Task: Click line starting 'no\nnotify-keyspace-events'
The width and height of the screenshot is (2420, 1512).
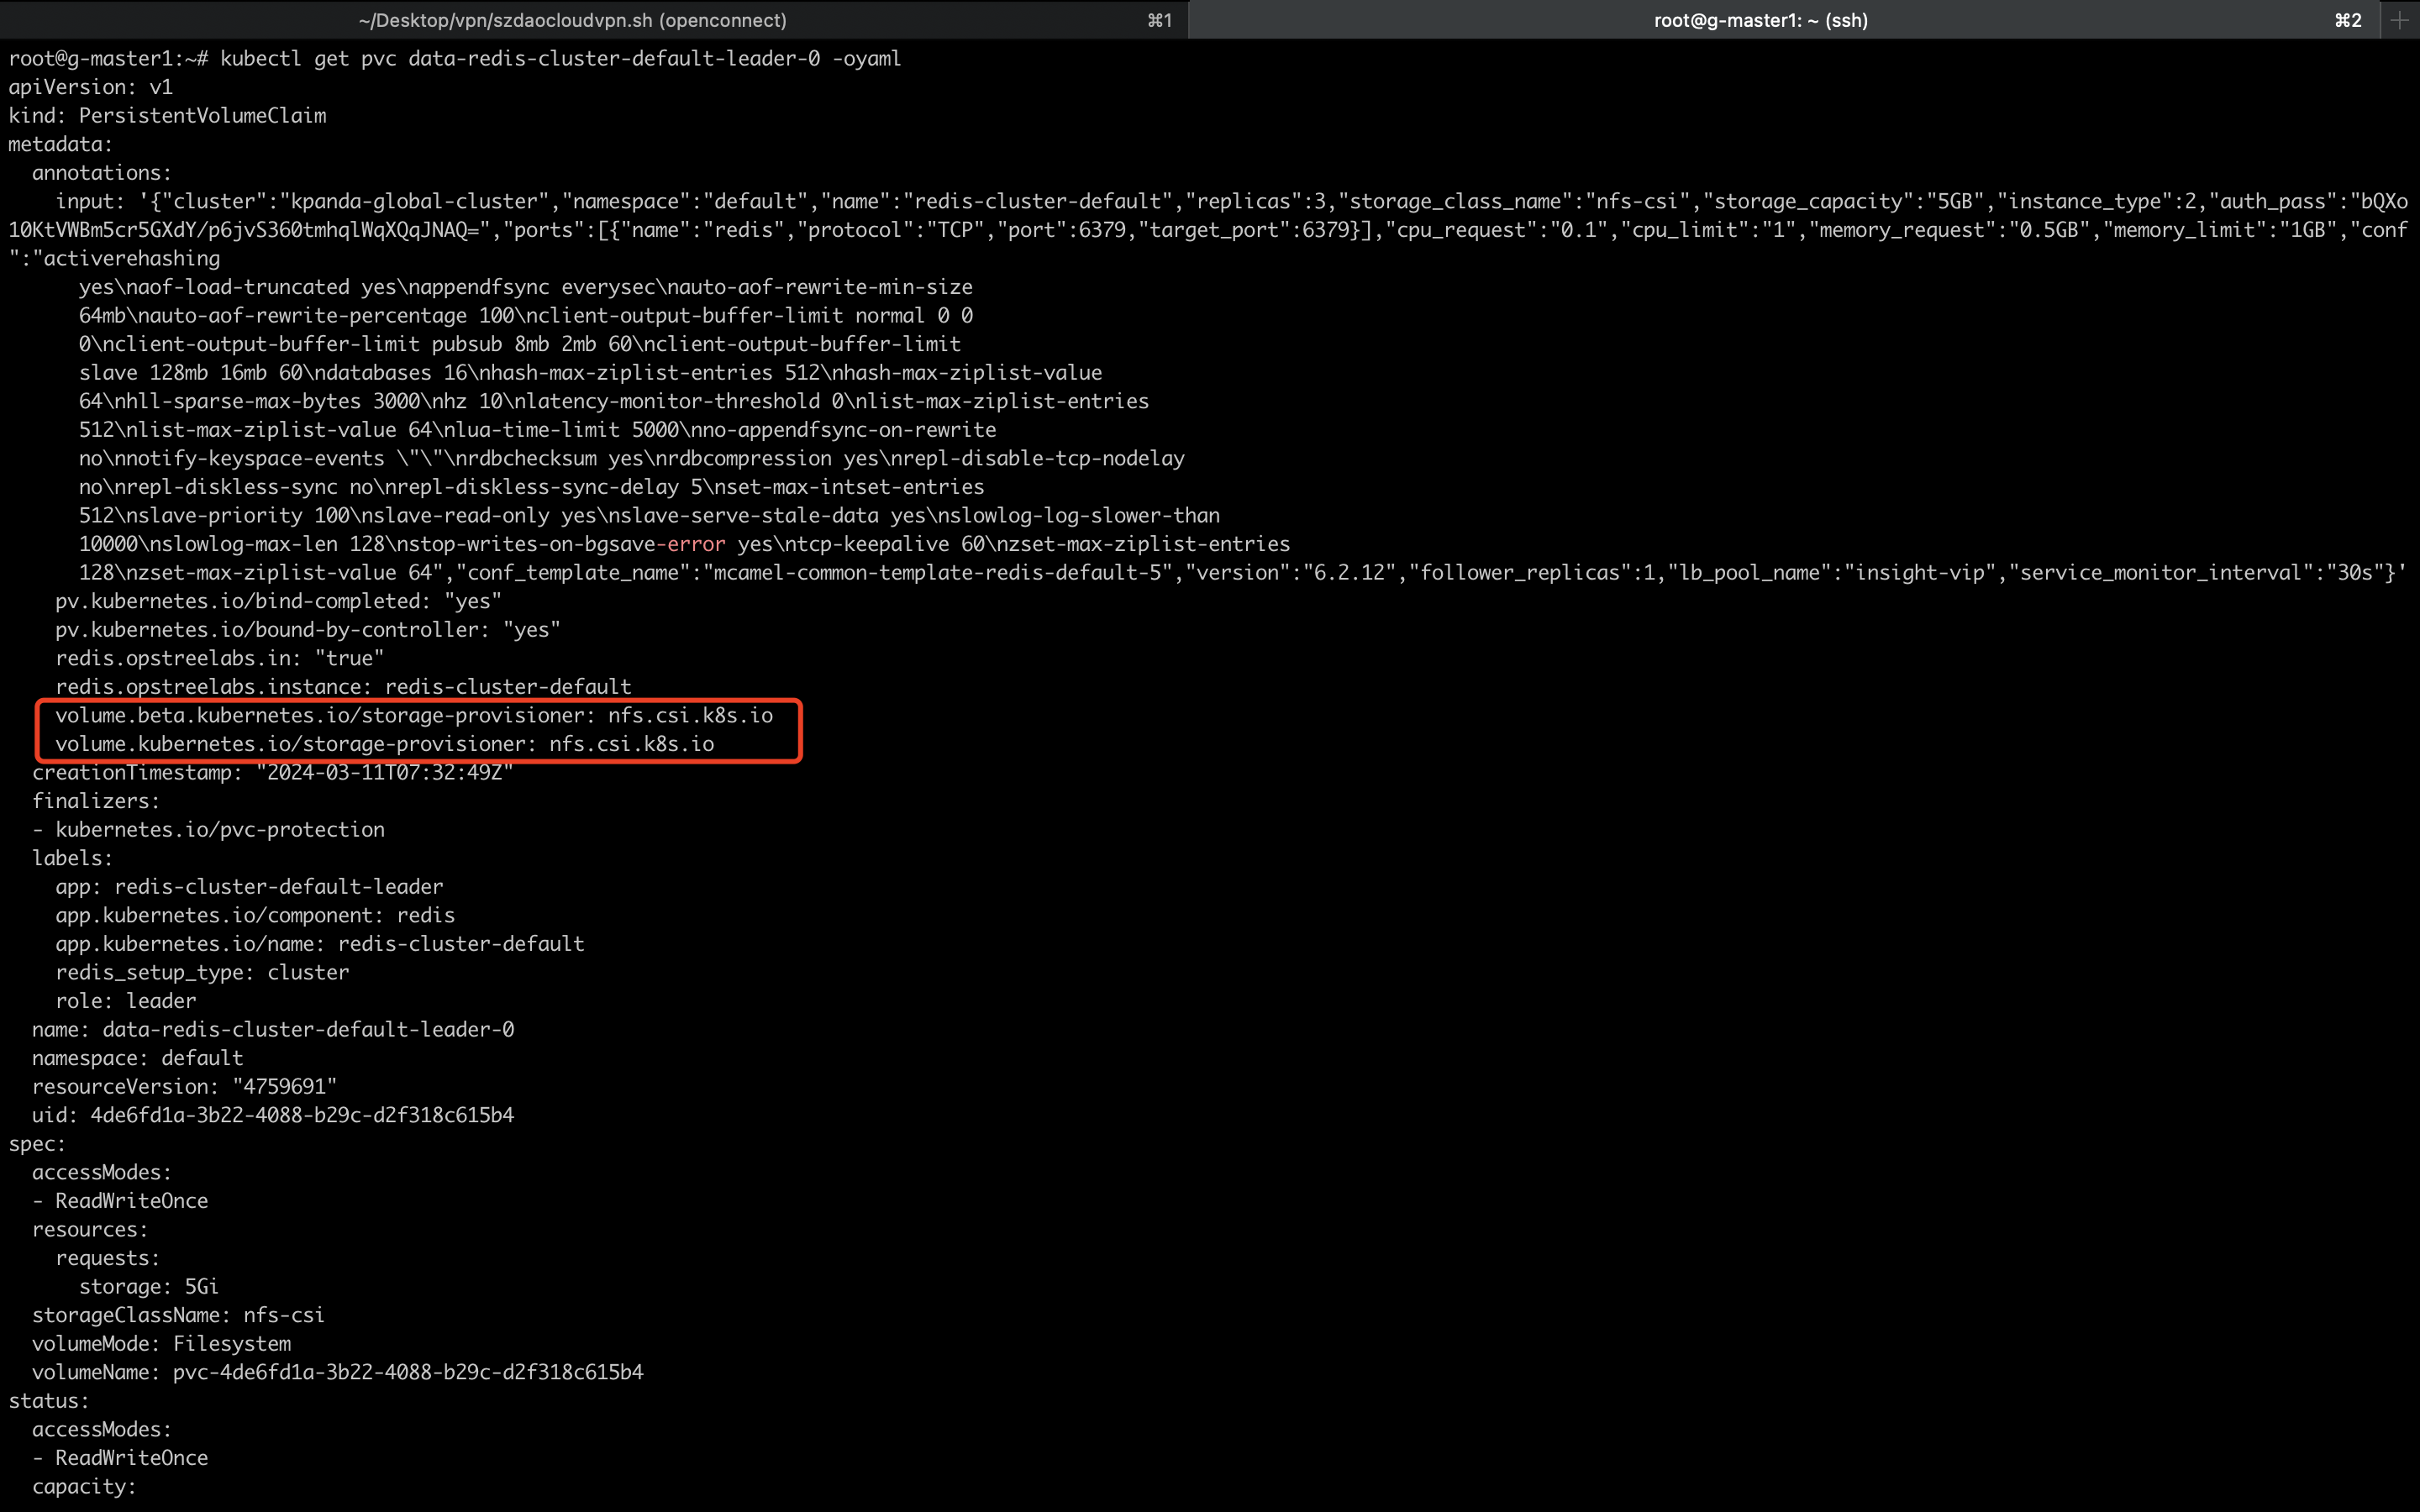Action: (x=632, y=458)
